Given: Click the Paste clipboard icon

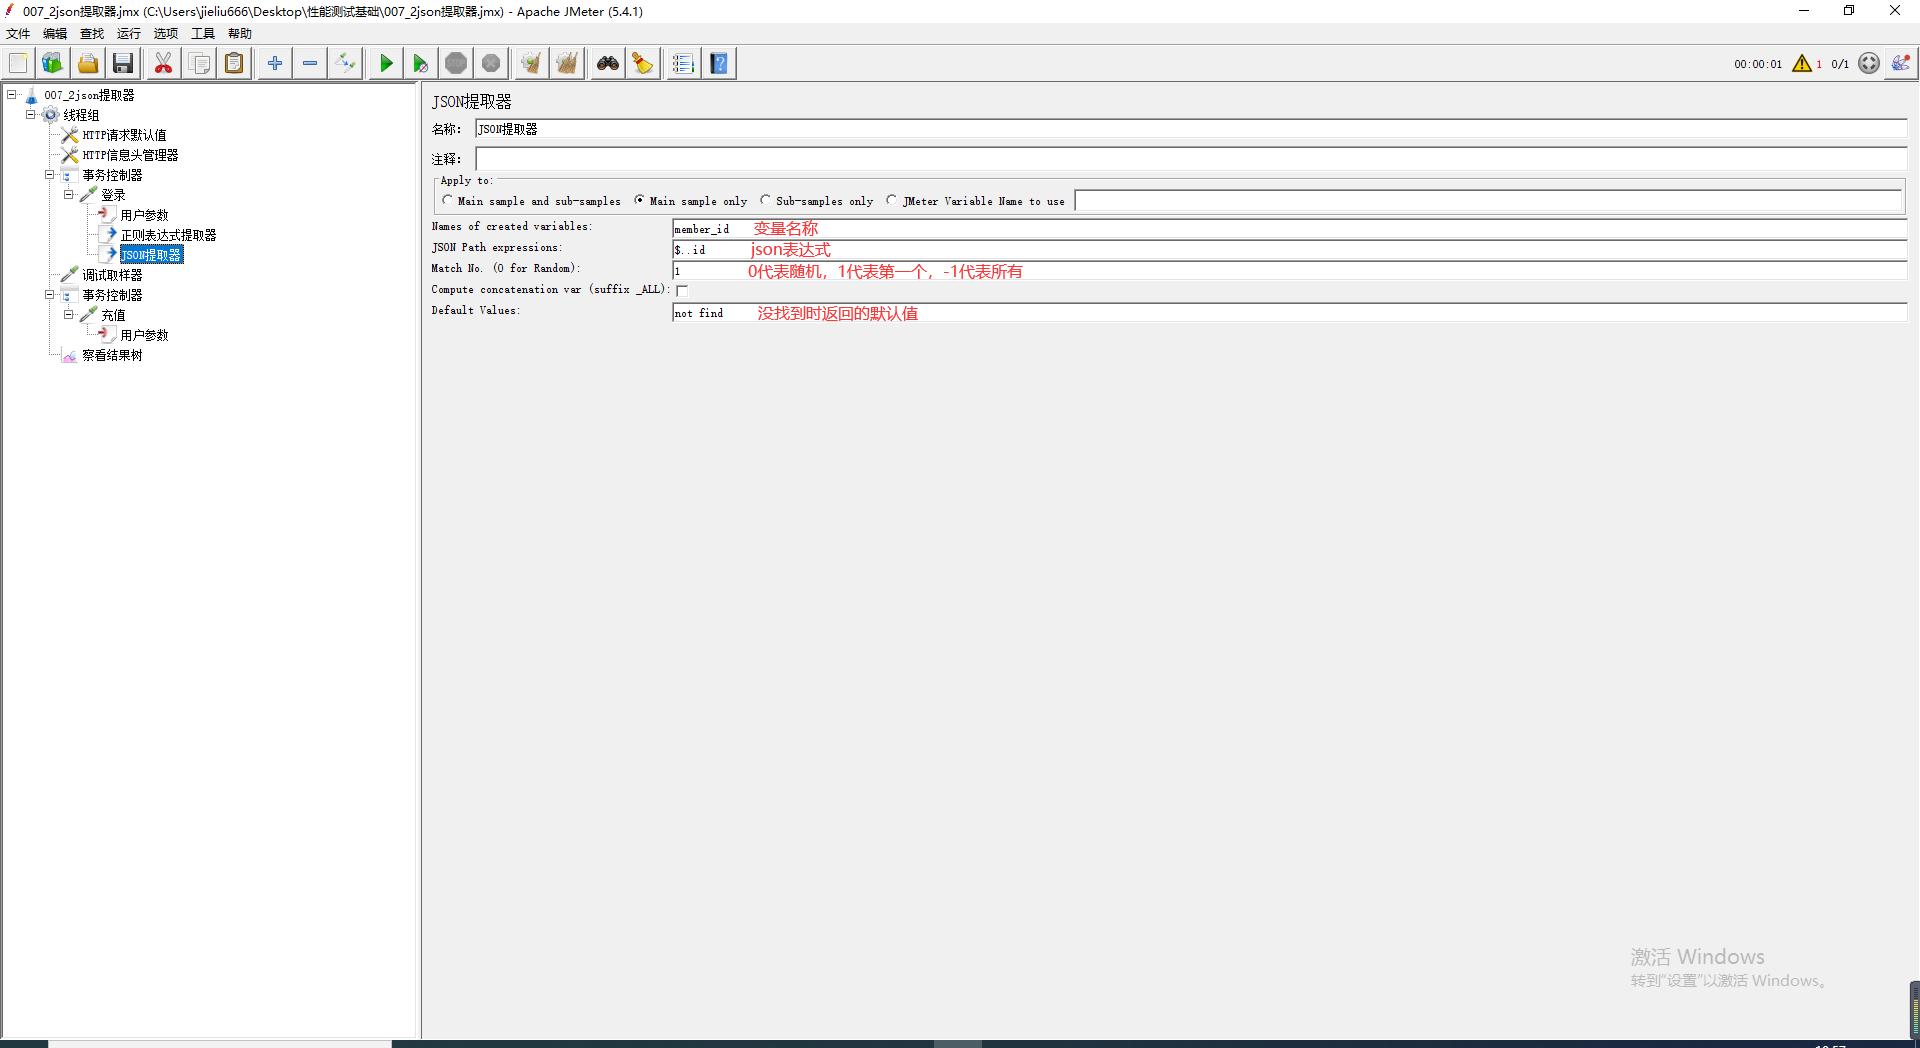Looking at the screenshot, I should point(234,63).
